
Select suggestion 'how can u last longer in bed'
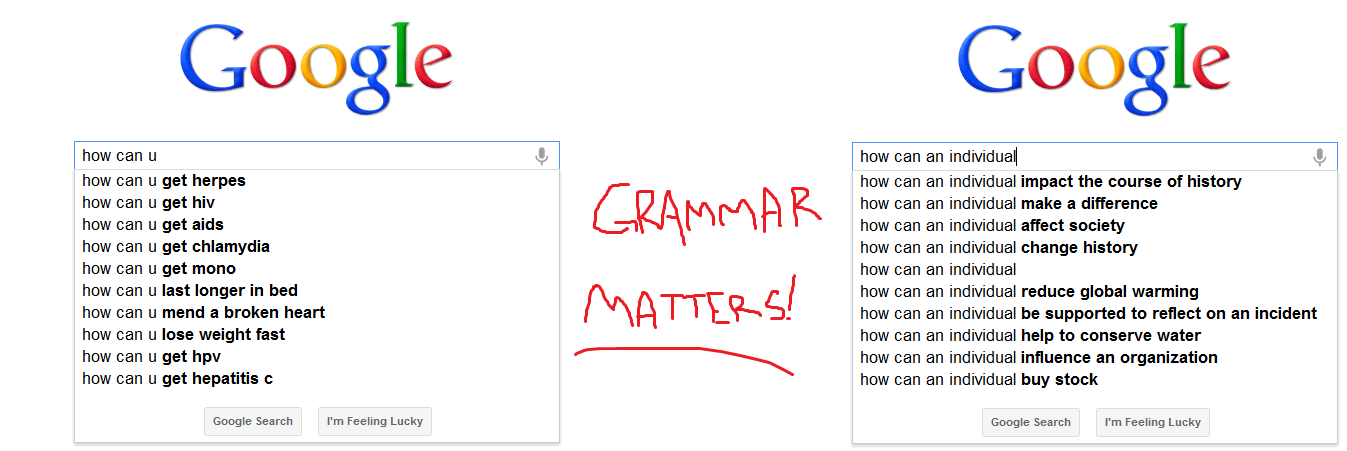coord(190,291)
